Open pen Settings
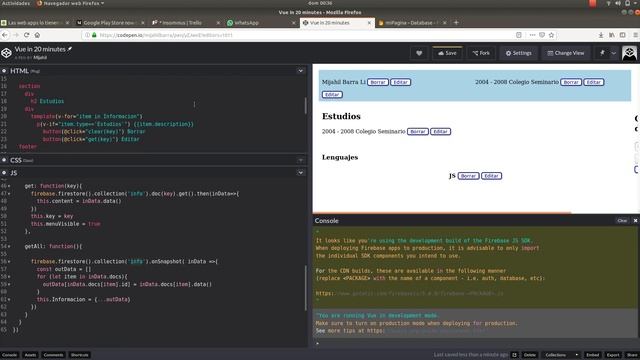The height and width of the screenshot is (360, 640). [x=519, y=53]
